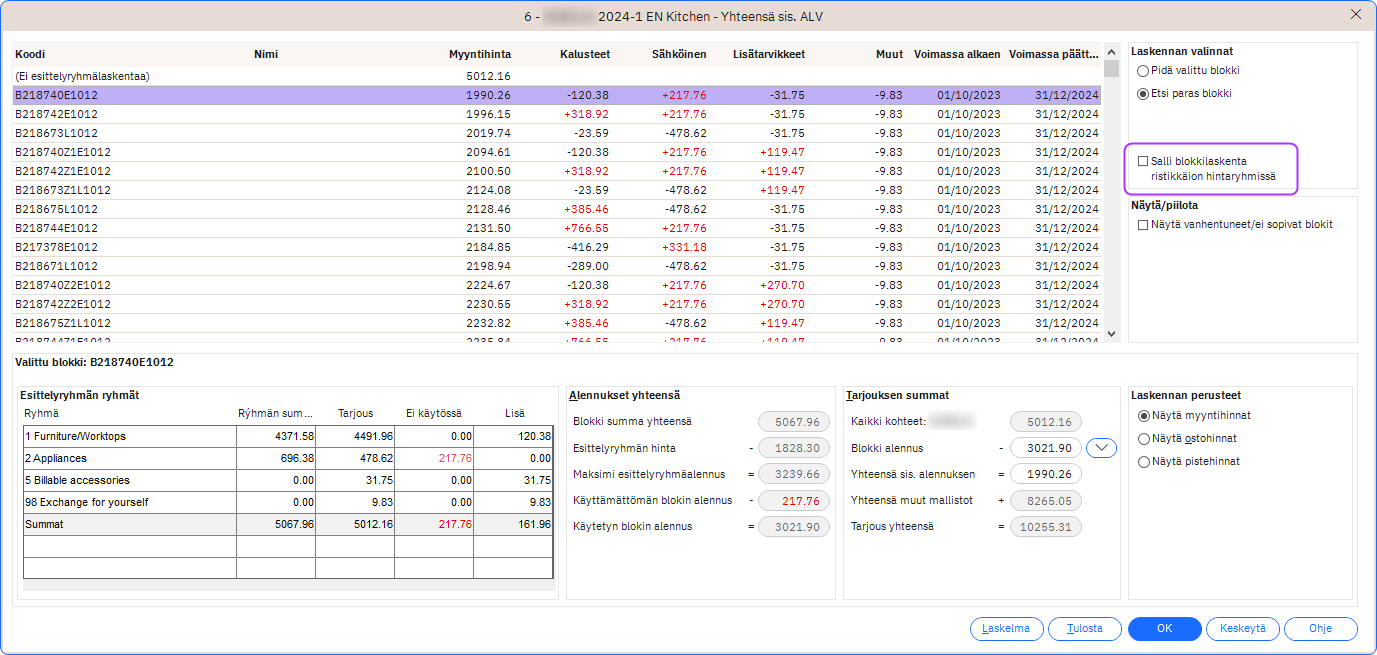
Task: Expand the Blokki alennus dropdown arrow
Action: [1101, 448]
